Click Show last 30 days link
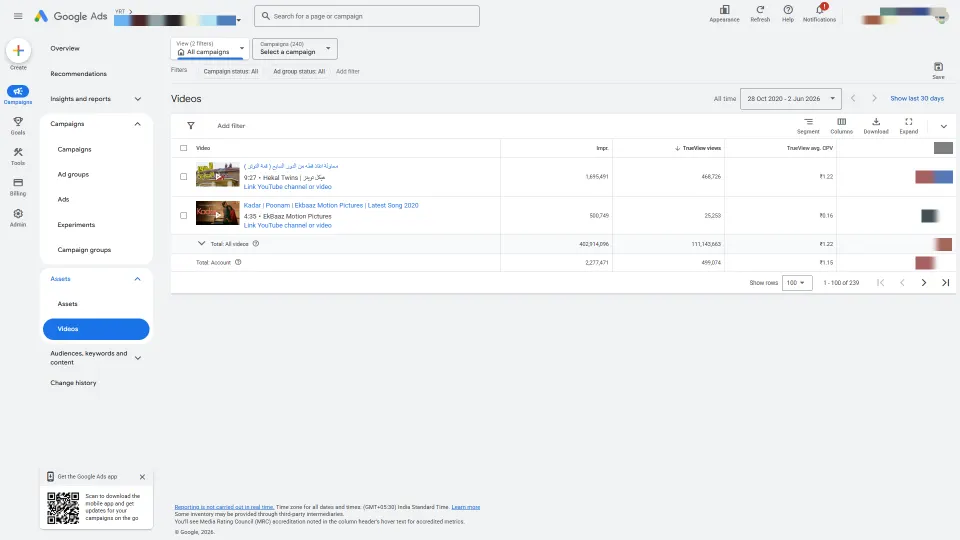The width and height of the screenshot is (960, 540). click(917, 98)
